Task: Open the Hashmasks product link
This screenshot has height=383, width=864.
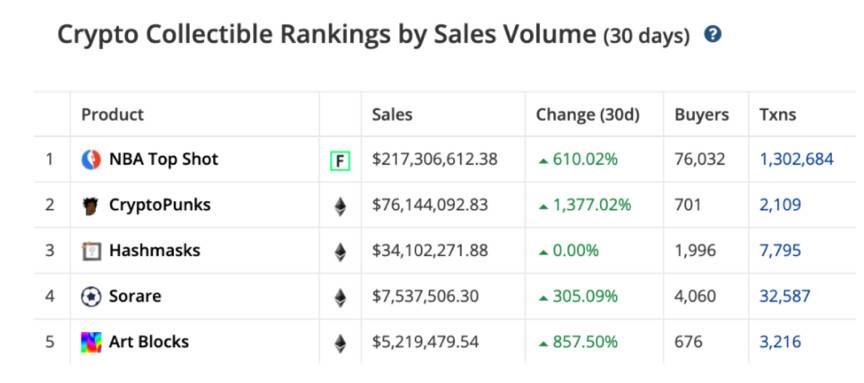Action: pyautogui.click(x=154, y=251)
